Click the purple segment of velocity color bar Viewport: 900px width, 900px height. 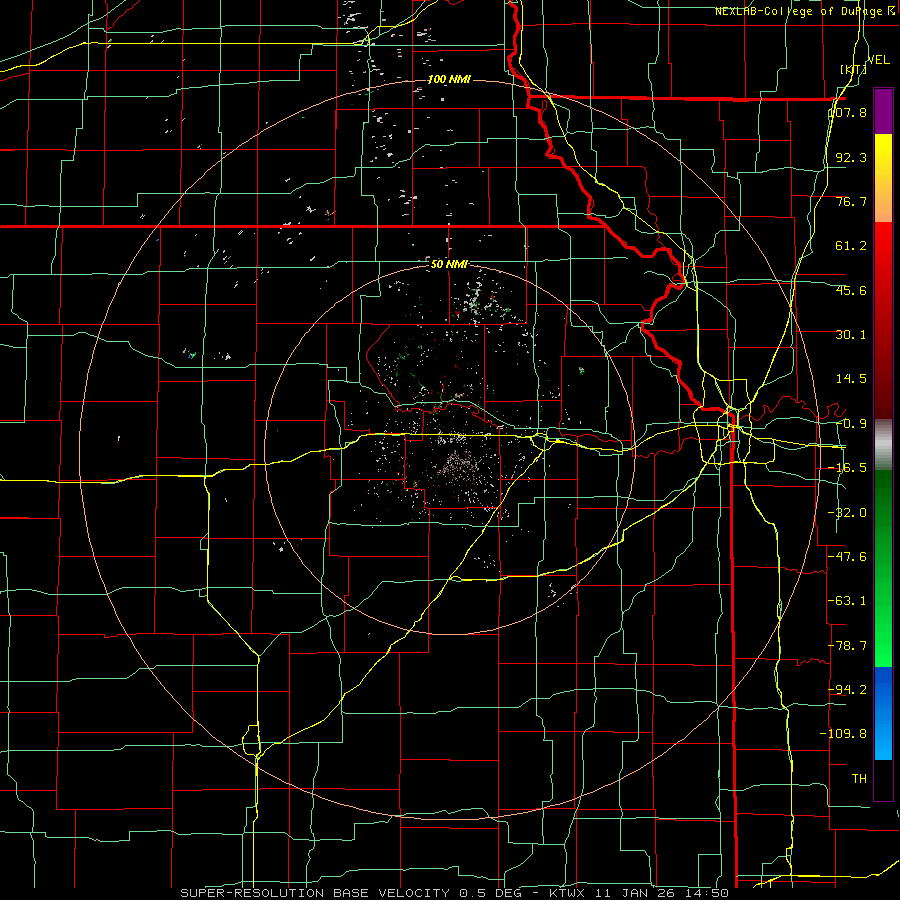point(883,111)
